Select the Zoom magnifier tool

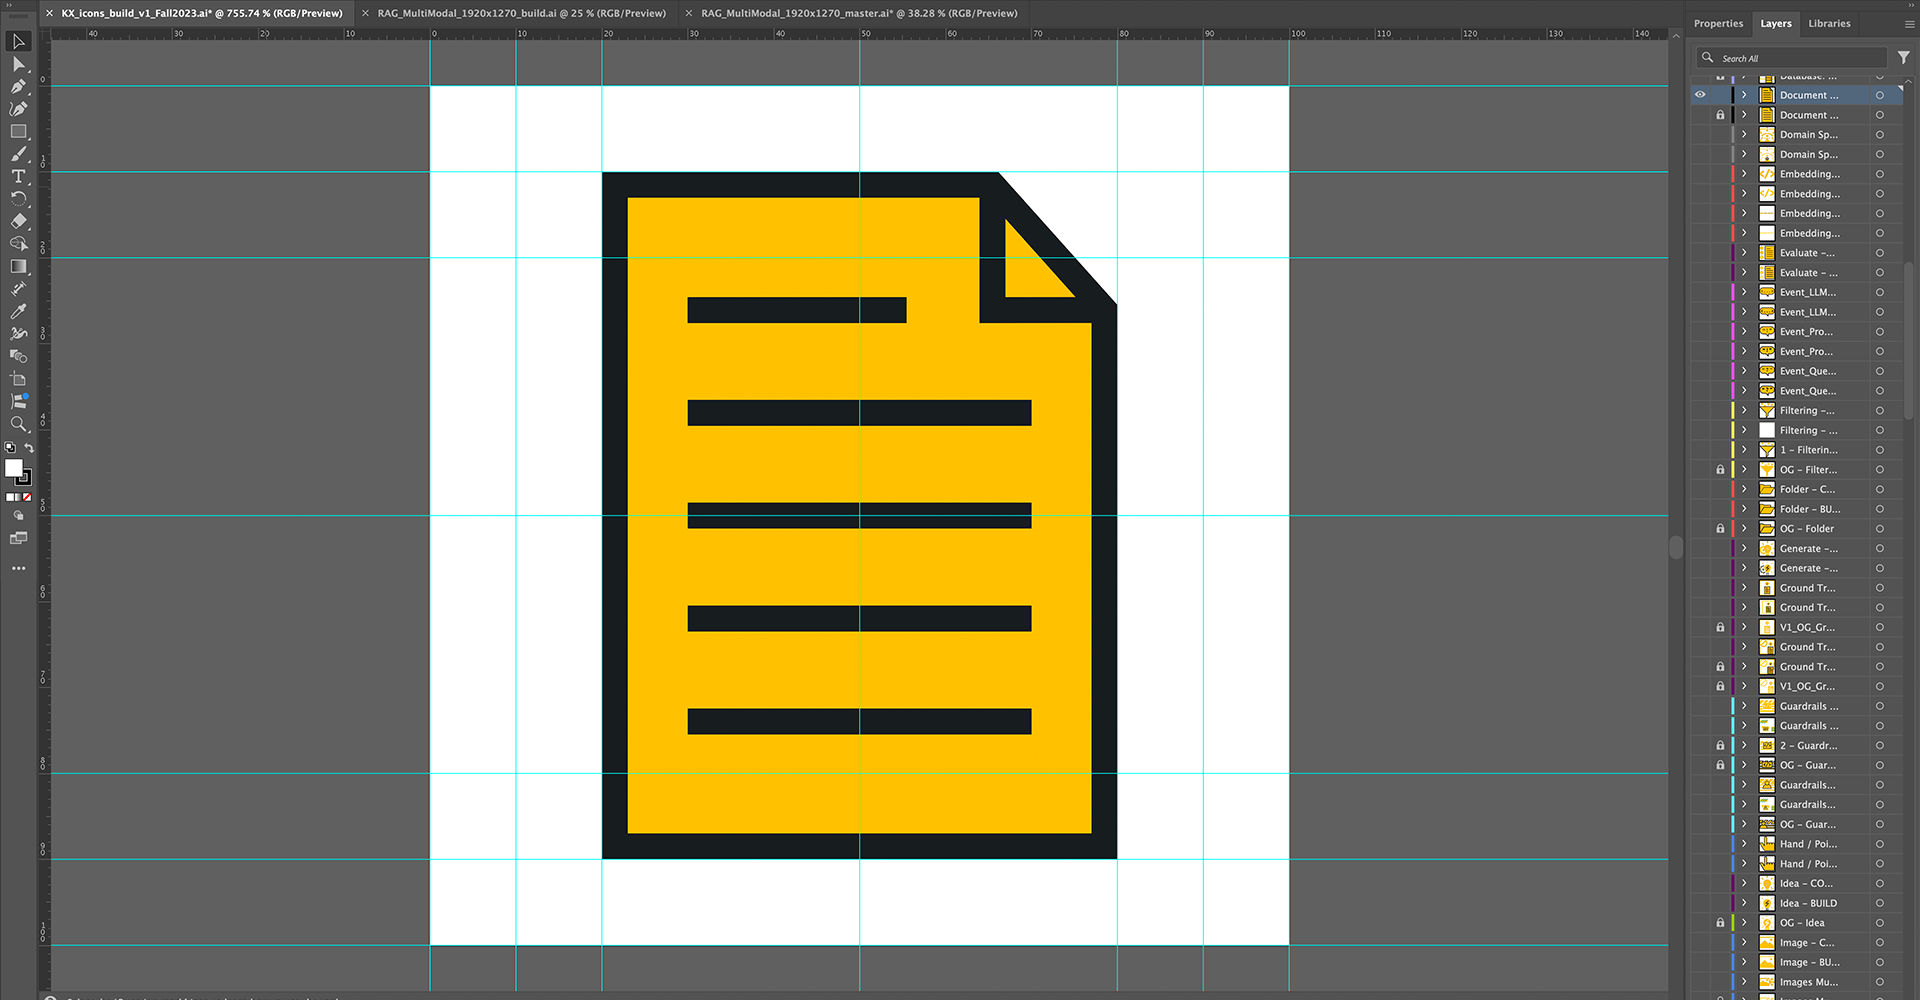click(18, 424)
